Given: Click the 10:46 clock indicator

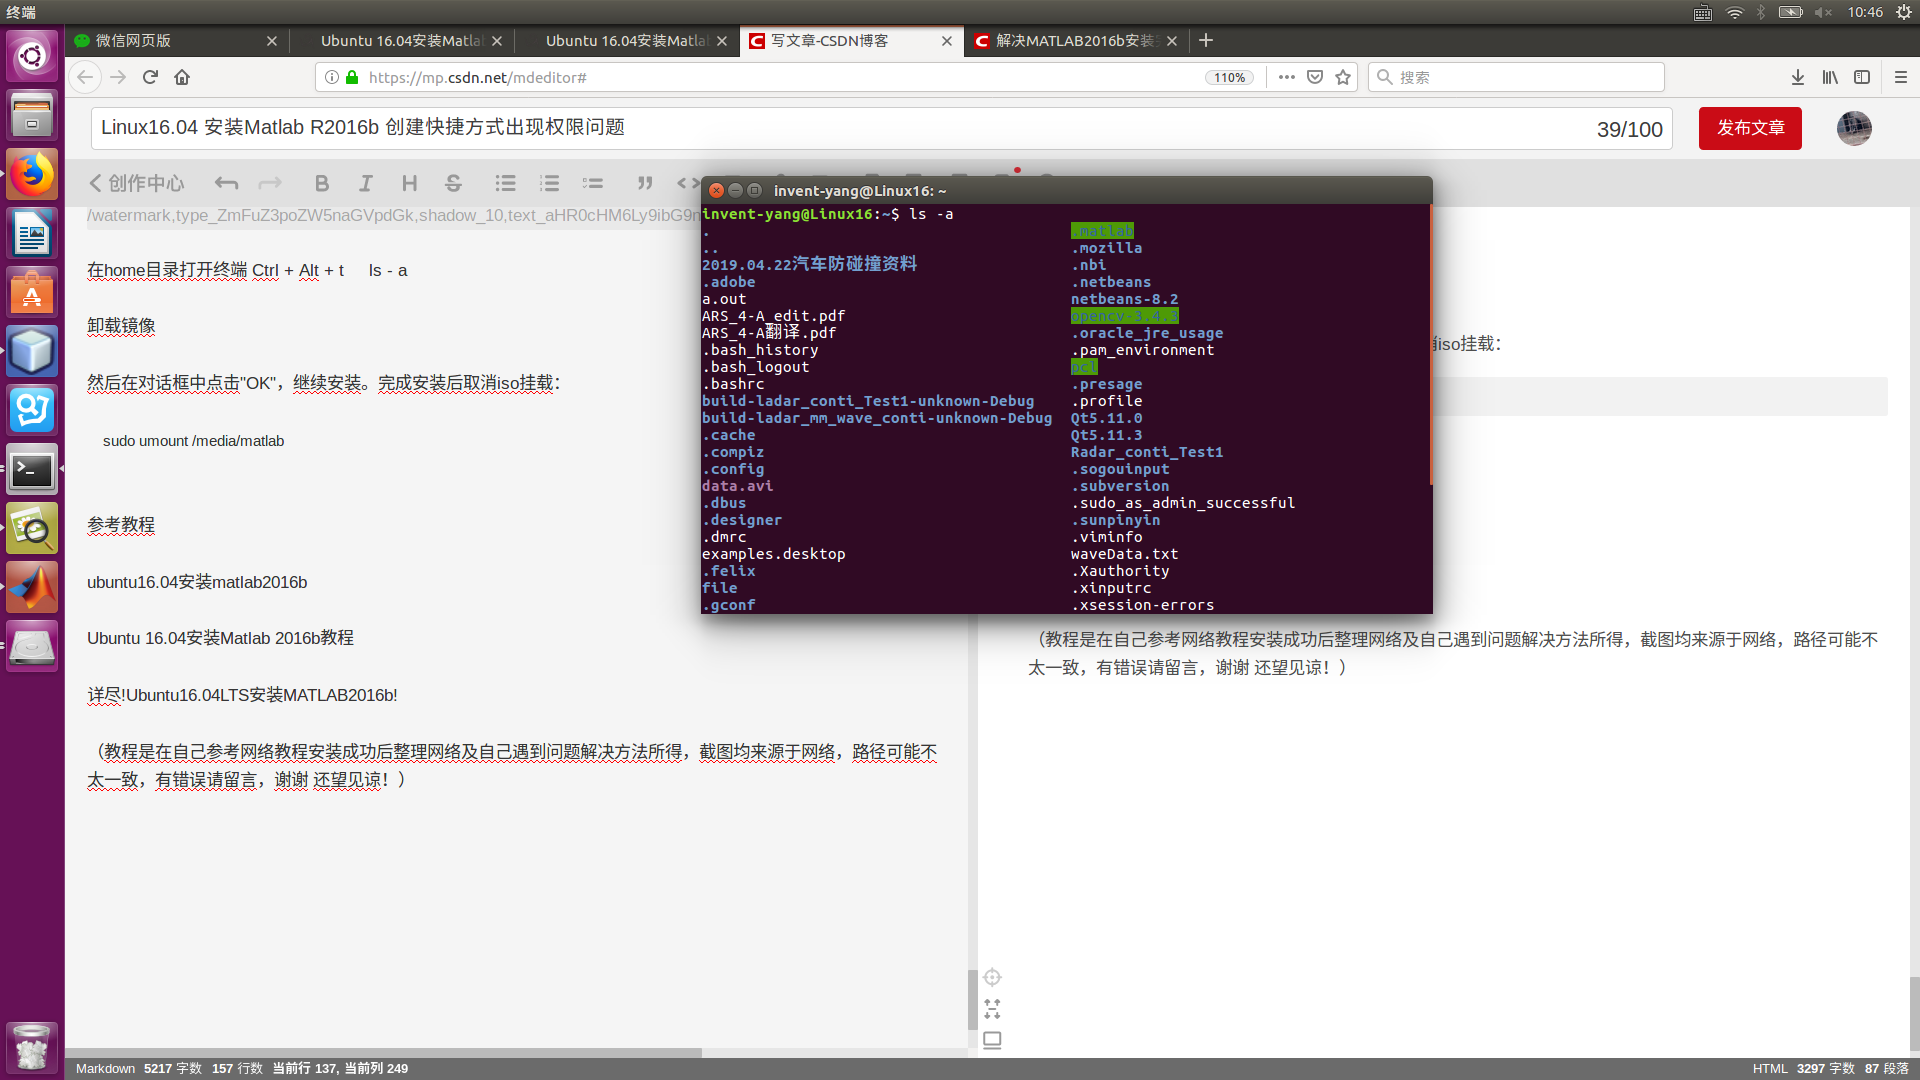Looking at the screenshot, I should pyautogui.click(x=1865, y=12).
